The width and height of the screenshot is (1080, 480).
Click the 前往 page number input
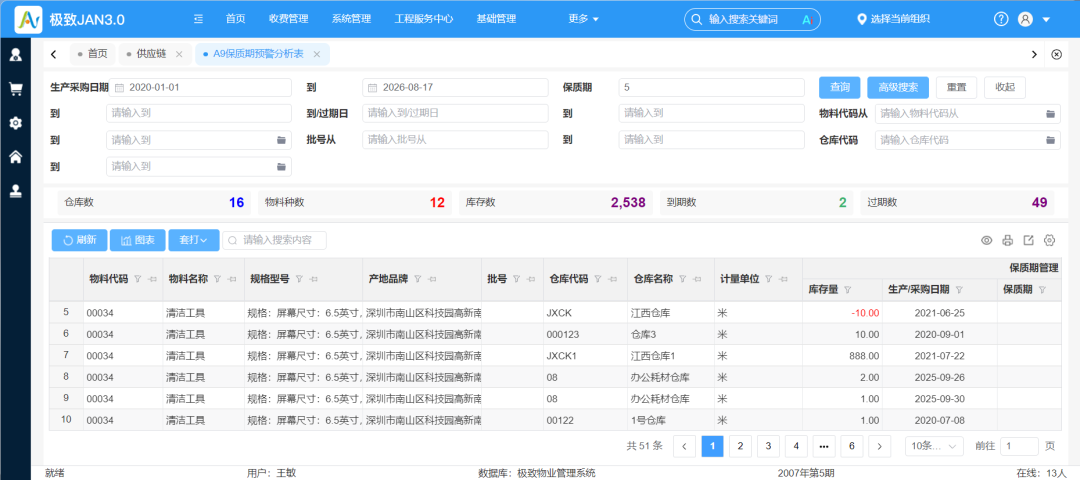click(1019, 446)
